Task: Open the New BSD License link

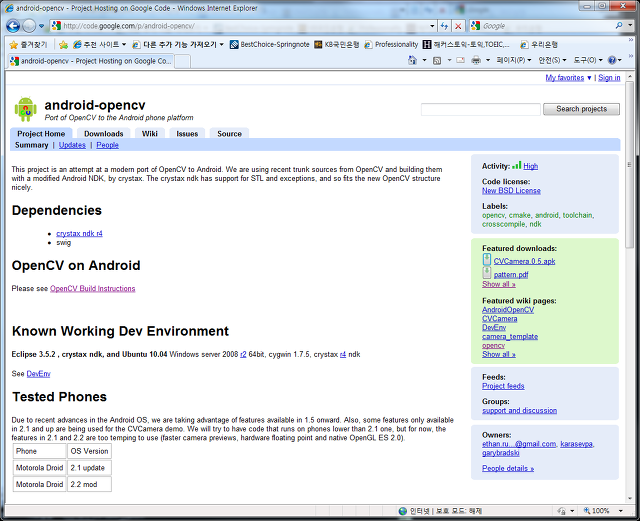Action: pyautogui.click(x=511, y=191)
